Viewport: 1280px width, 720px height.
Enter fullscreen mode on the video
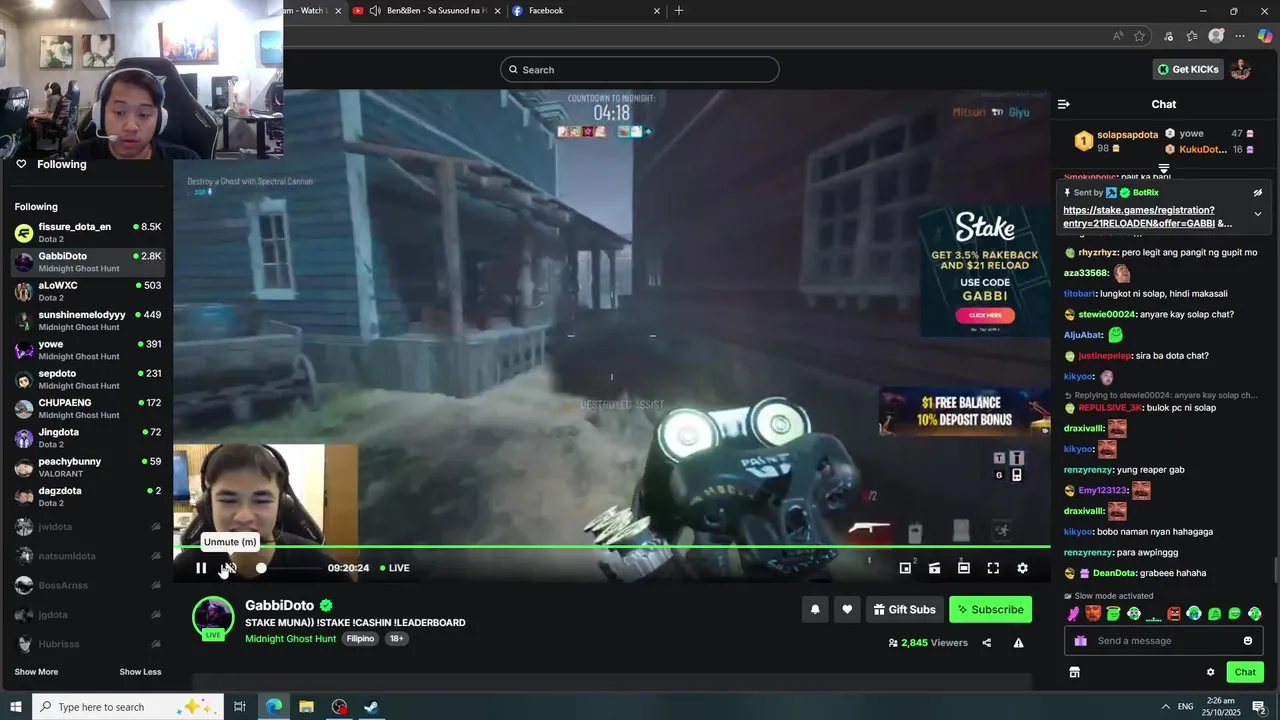click(x=993, y=568)
